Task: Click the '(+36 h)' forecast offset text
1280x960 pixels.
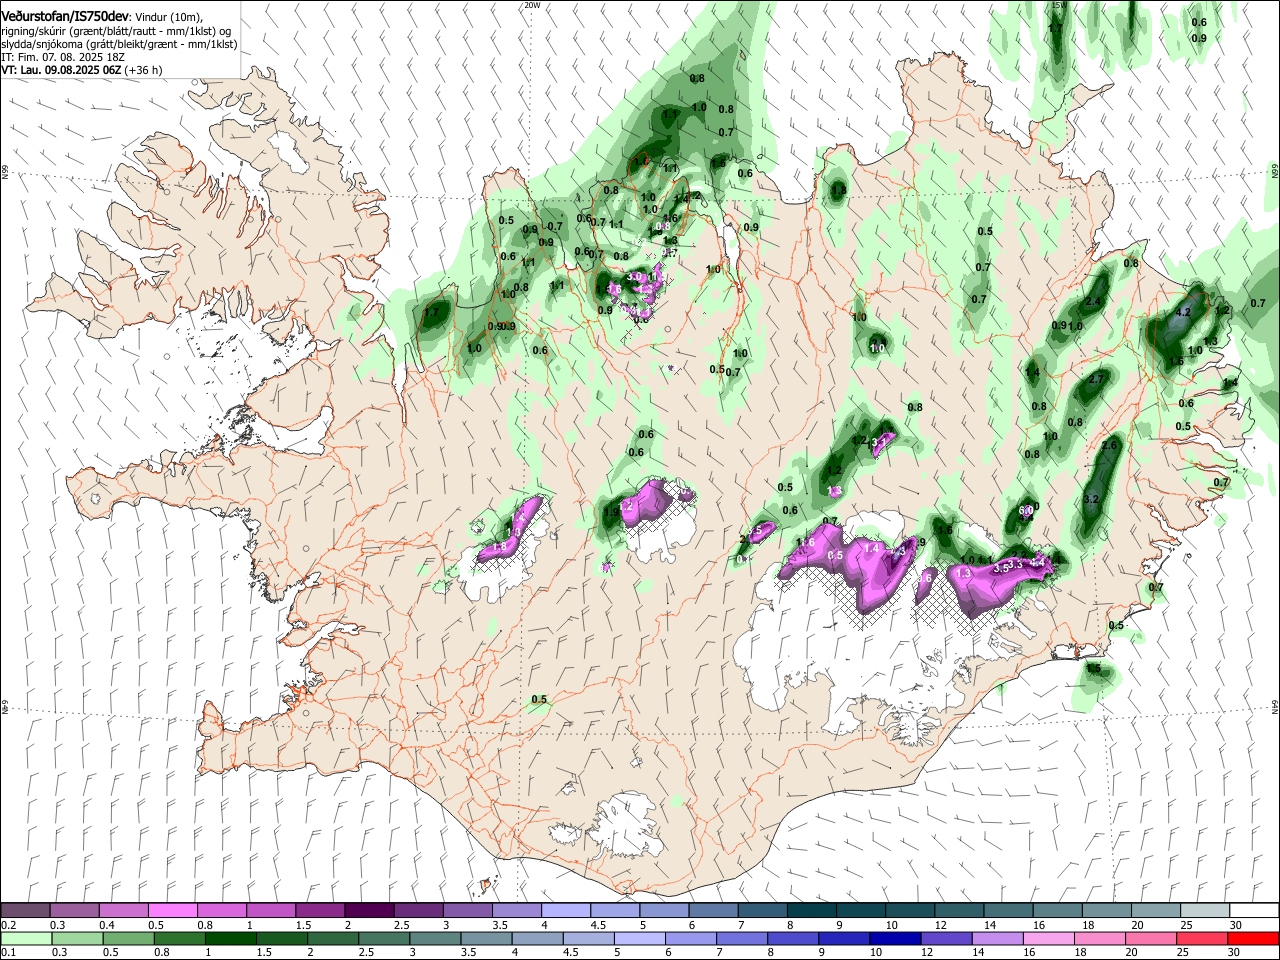Action: coord(144,71)
